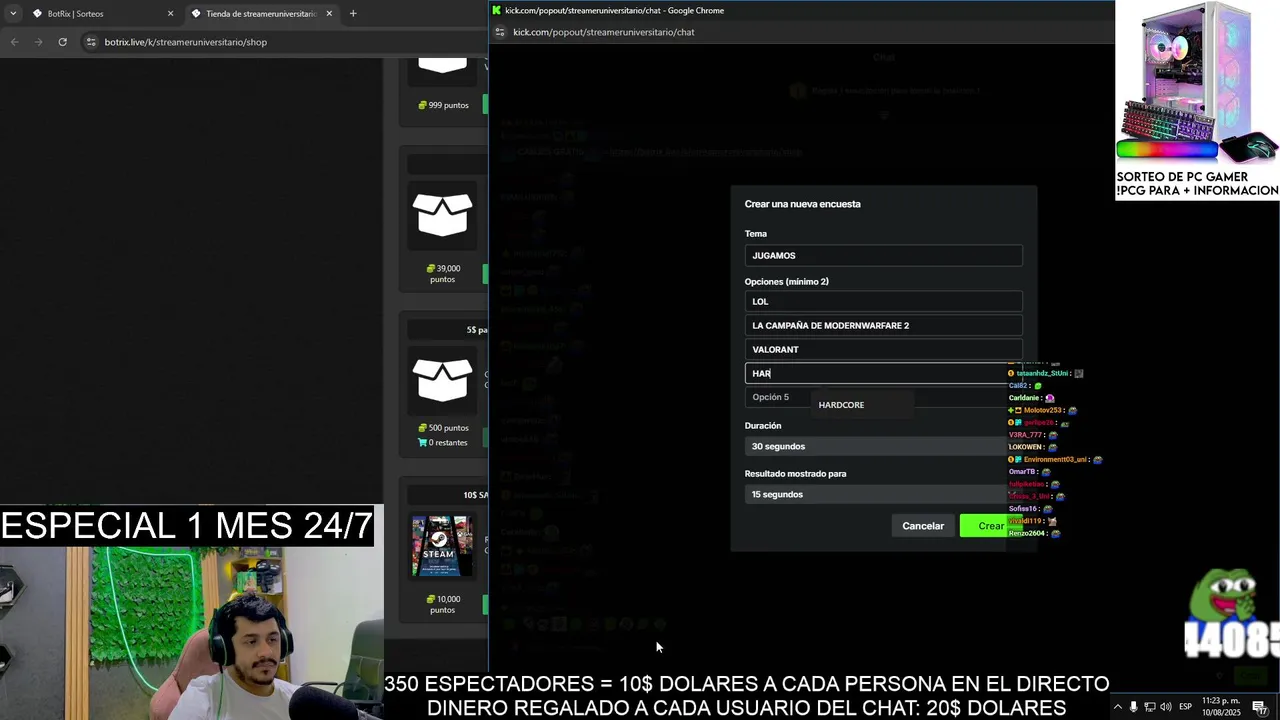The width and height of the screenshot is (1280, 720).
Task: Open the notification center icon
Action: tap(1260, 708)
